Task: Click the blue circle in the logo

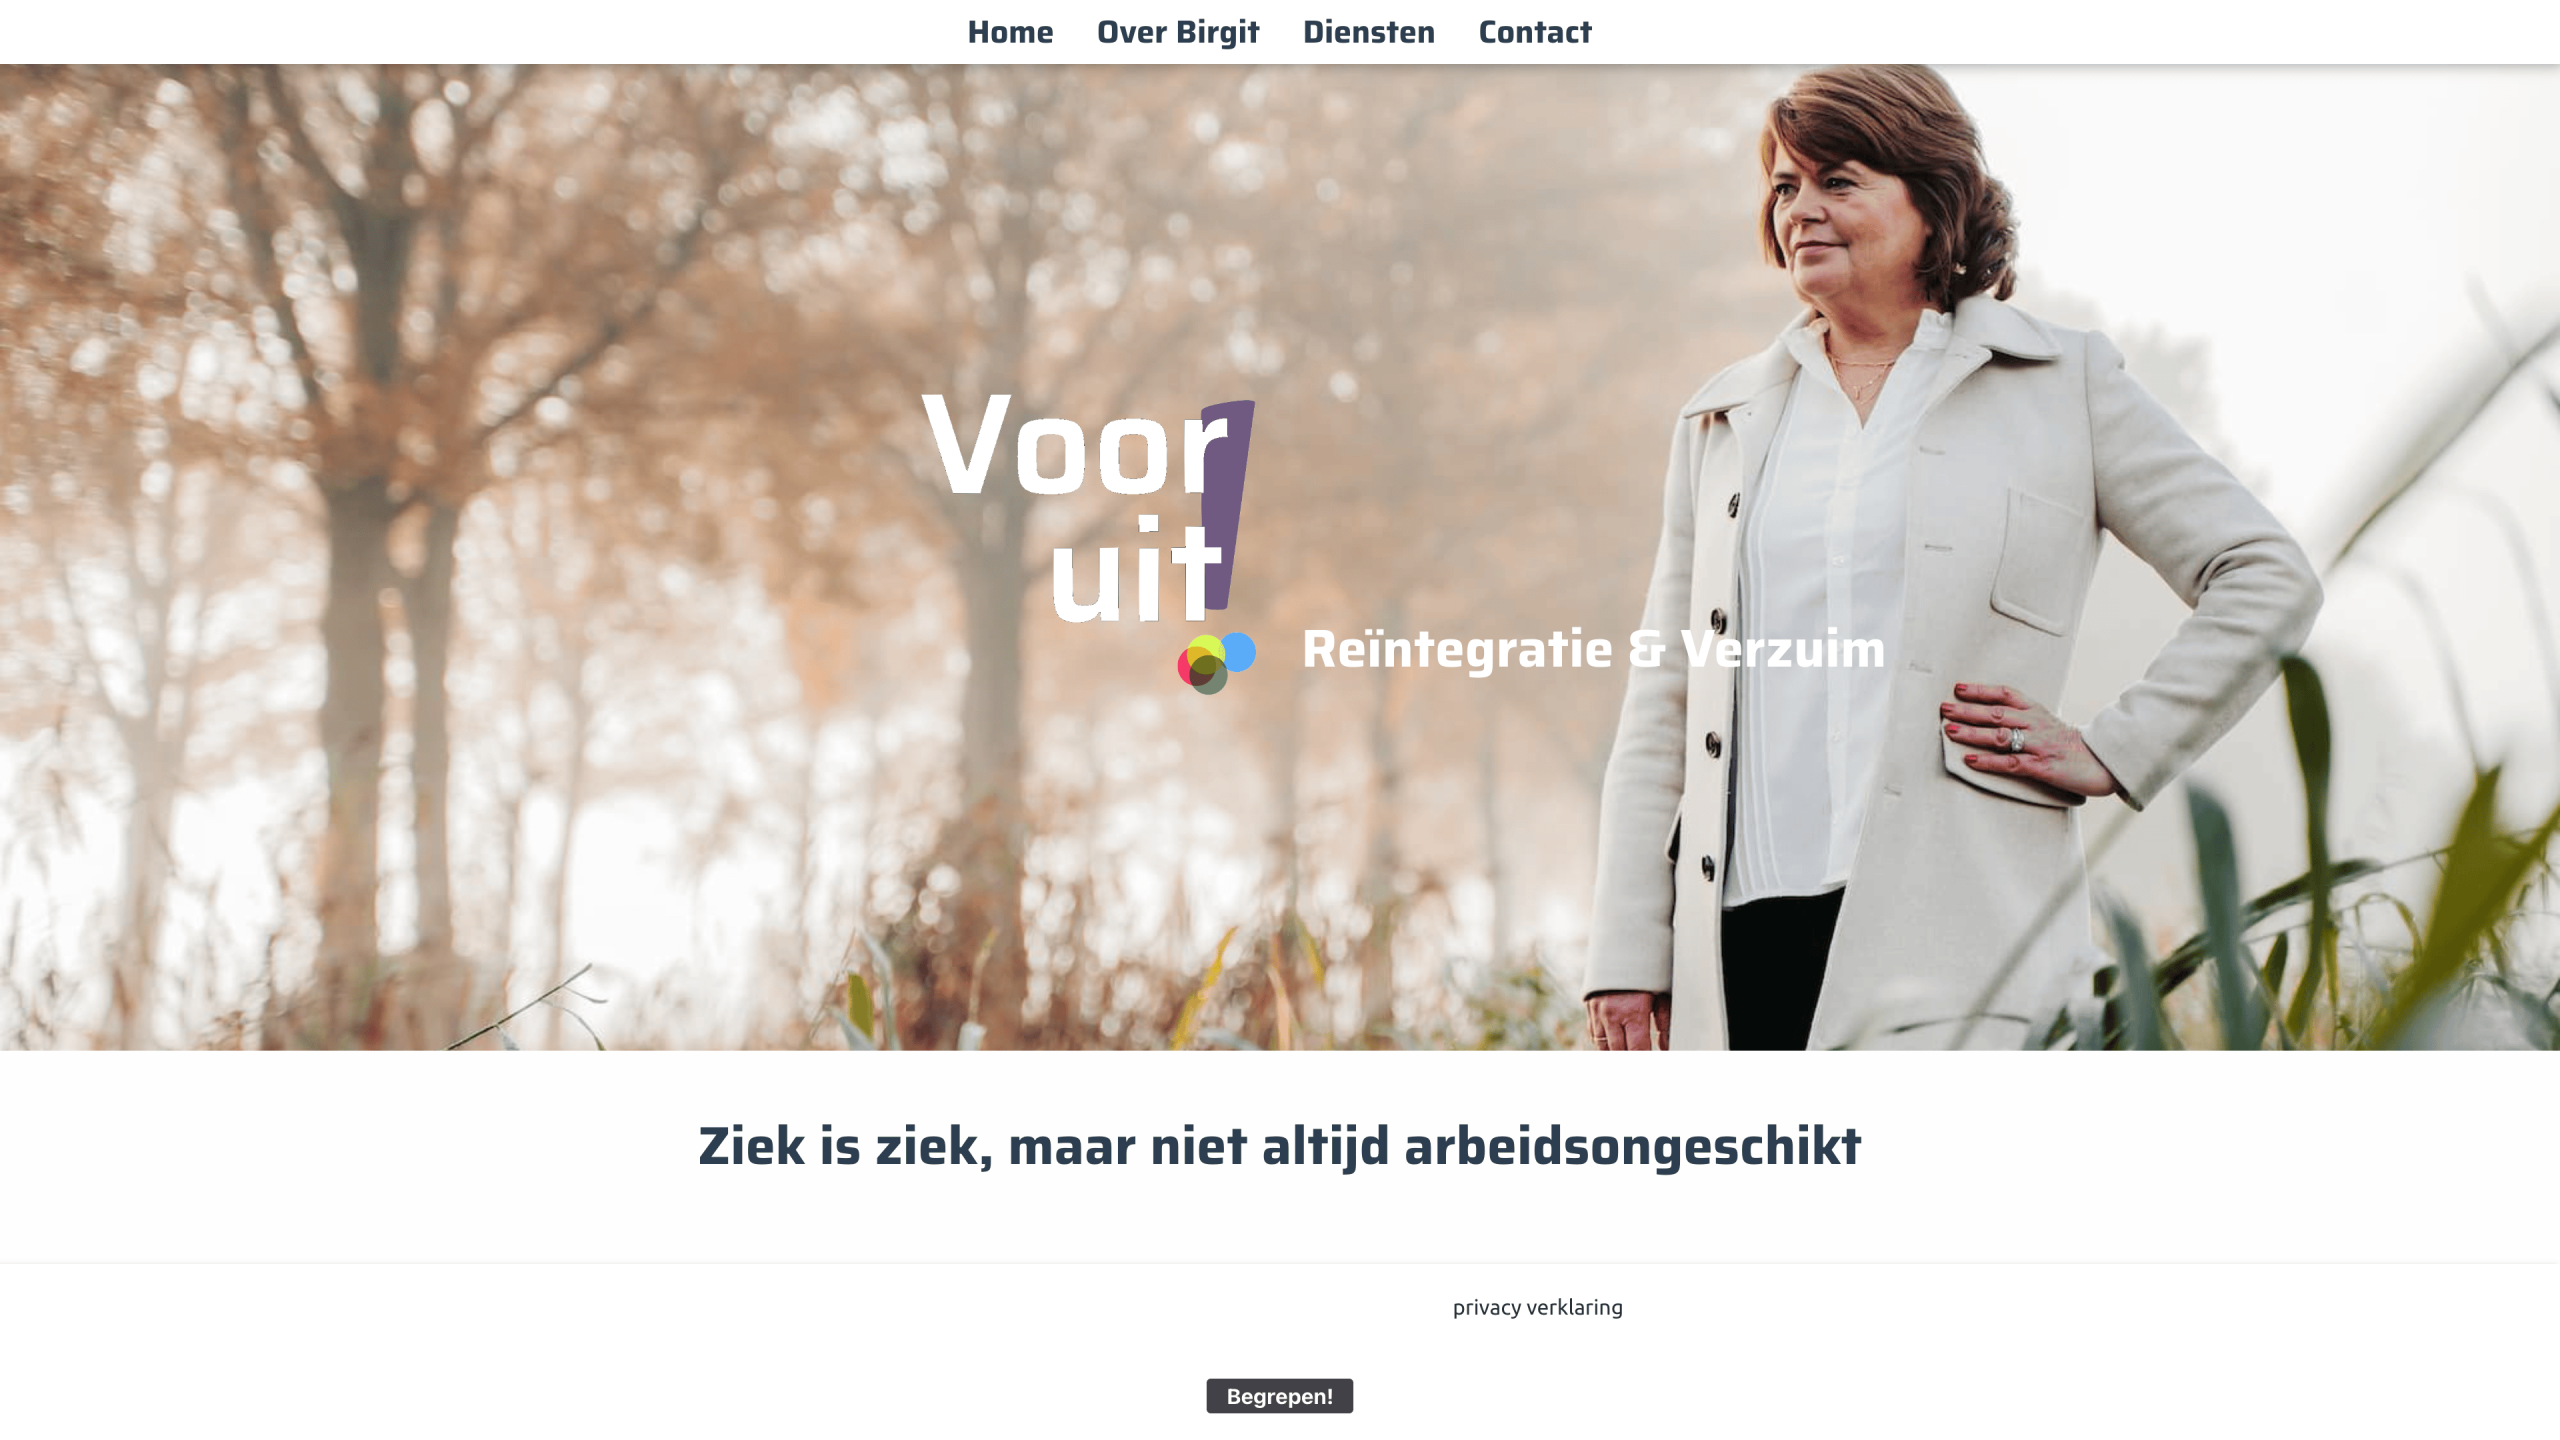Action: click(1240, 652)
